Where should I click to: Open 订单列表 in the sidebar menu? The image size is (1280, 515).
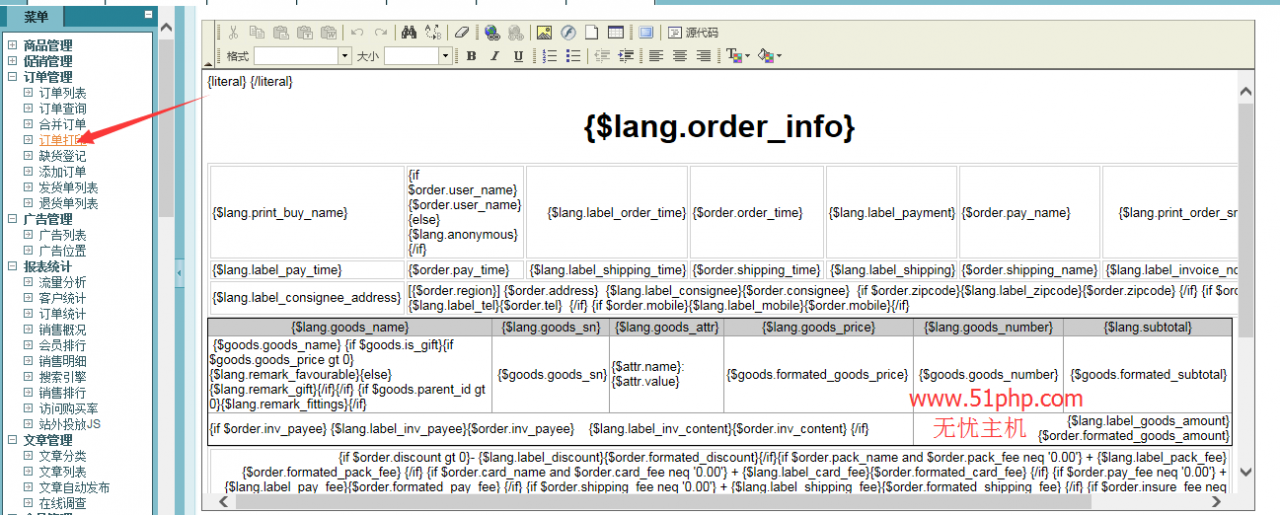pos(62,93)
